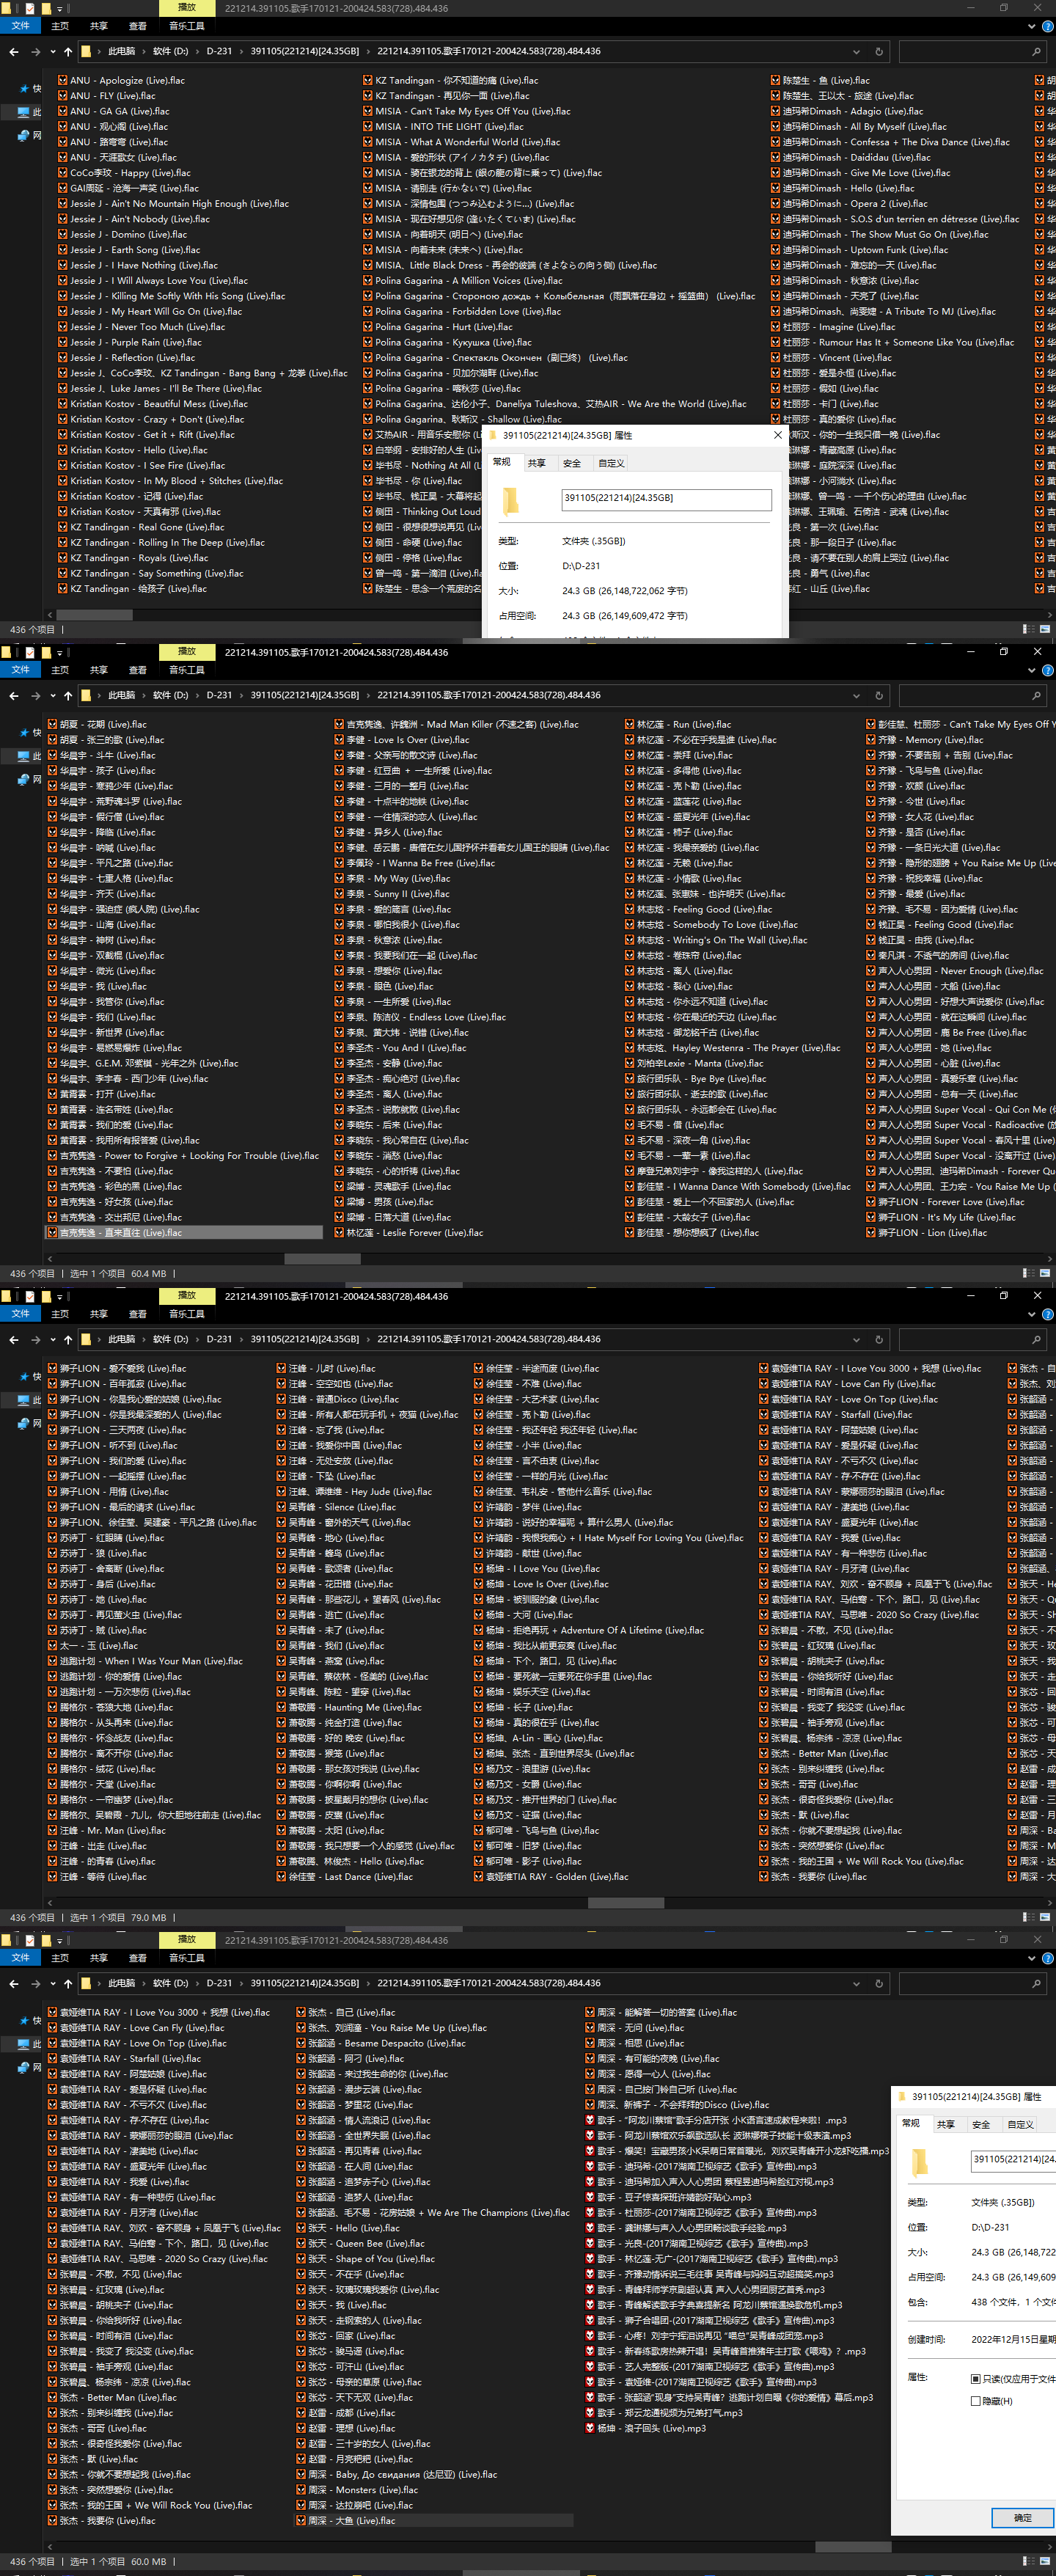Click the file icon of 狮子LION - Lion (Live)
The image size is (1056, 2576).
tap(871, 1233)
